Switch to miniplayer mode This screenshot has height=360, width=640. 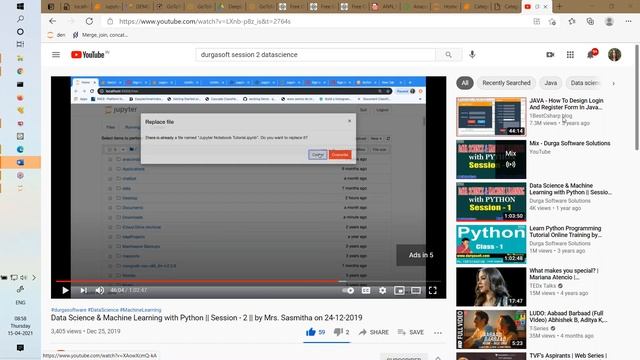(x=399, y=290)
